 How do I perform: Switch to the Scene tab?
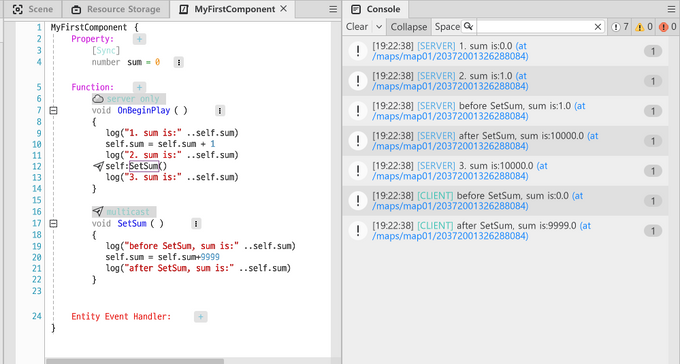click(x=33, y=9)
